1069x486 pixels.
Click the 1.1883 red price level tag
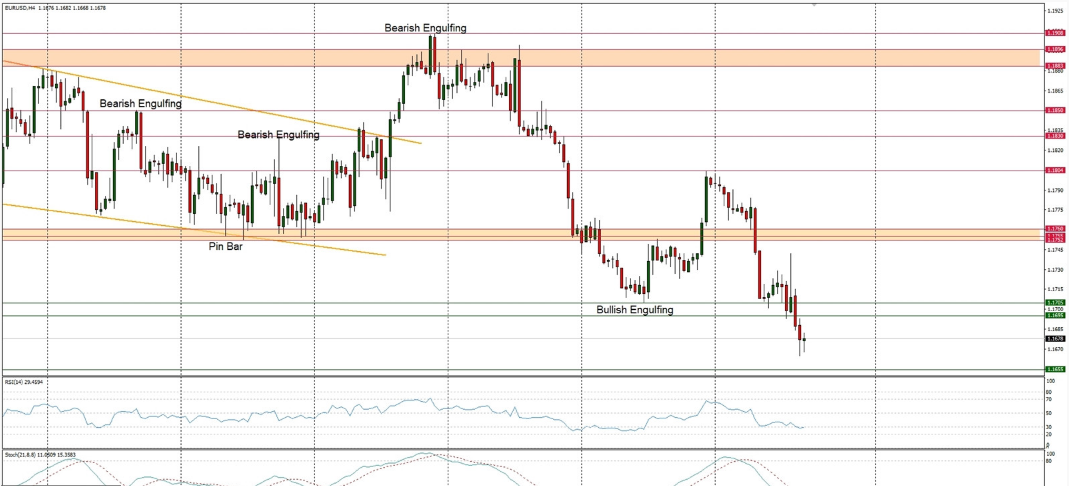pos(1054,66)
